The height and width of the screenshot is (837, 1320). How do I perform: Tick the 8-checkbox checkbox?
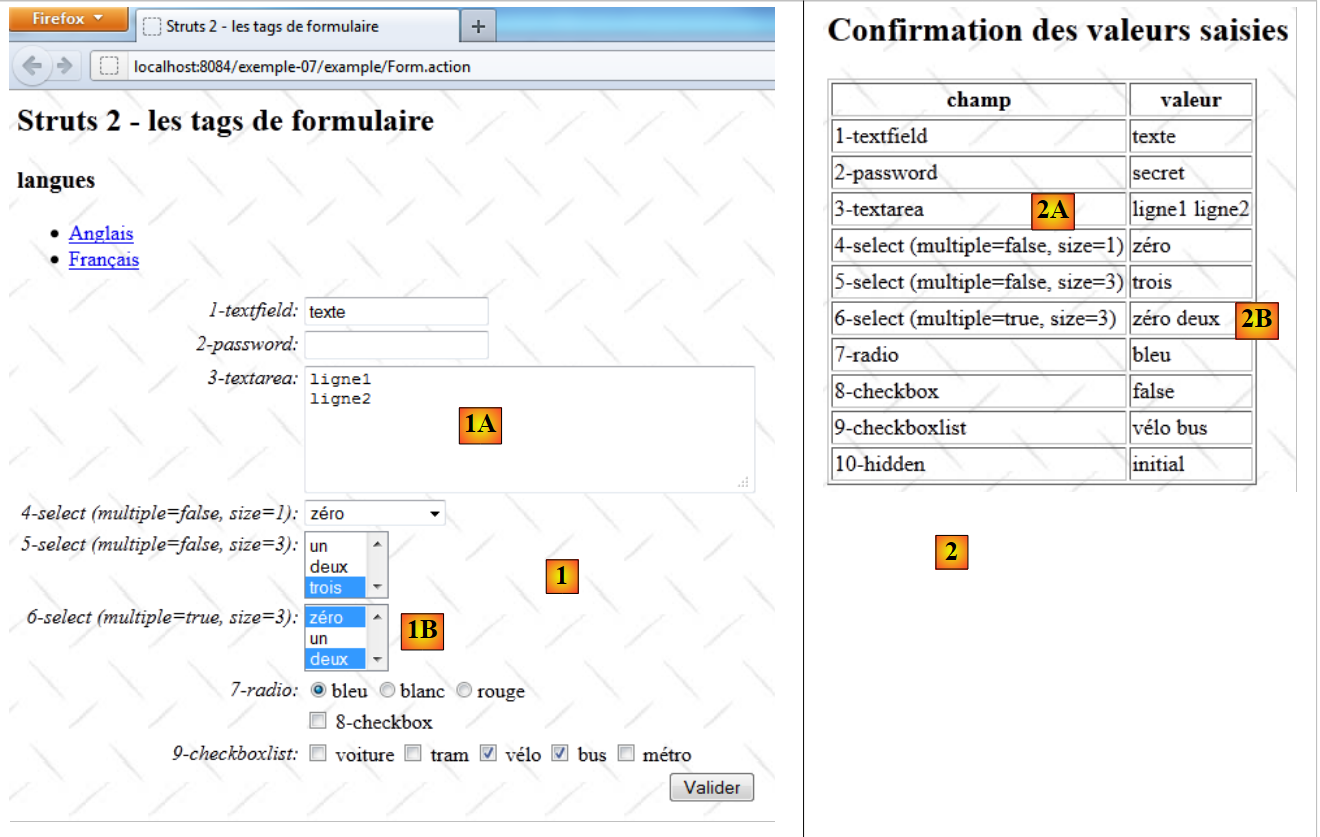318,721
